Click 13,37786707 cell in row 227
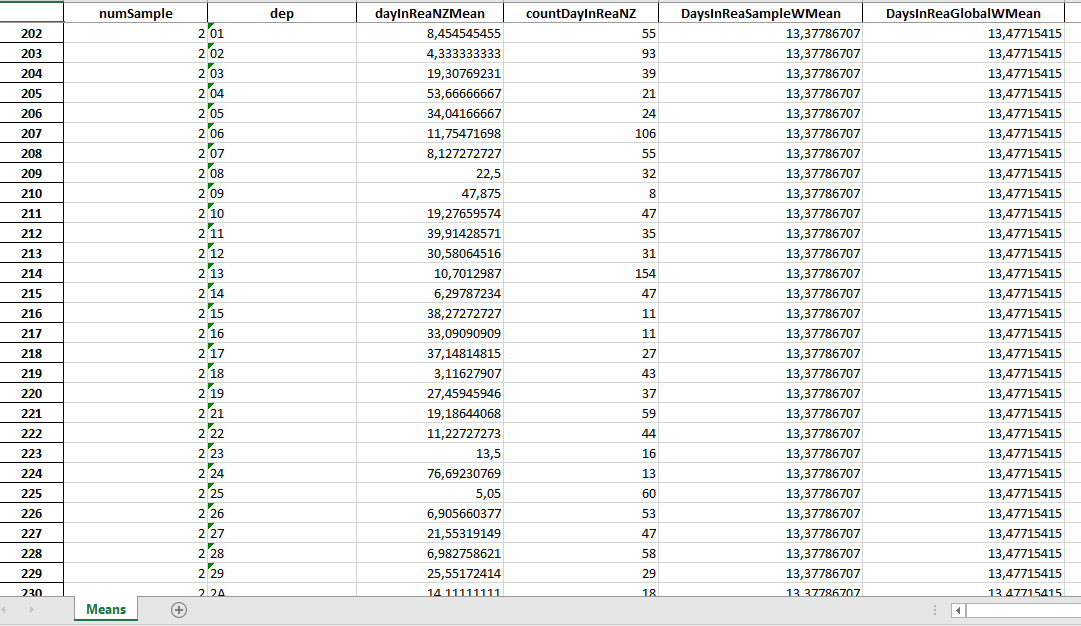 [x=760, y=534]
